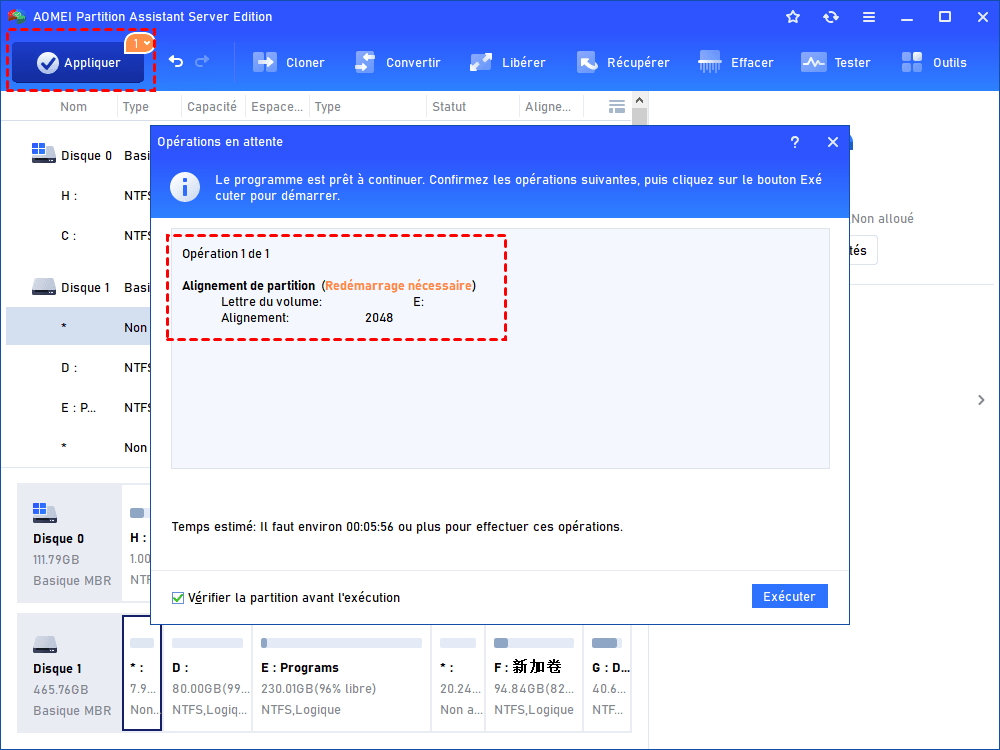Redo the operation
The width and height of the screenshot is (1000, 750).
pos(202,61)
